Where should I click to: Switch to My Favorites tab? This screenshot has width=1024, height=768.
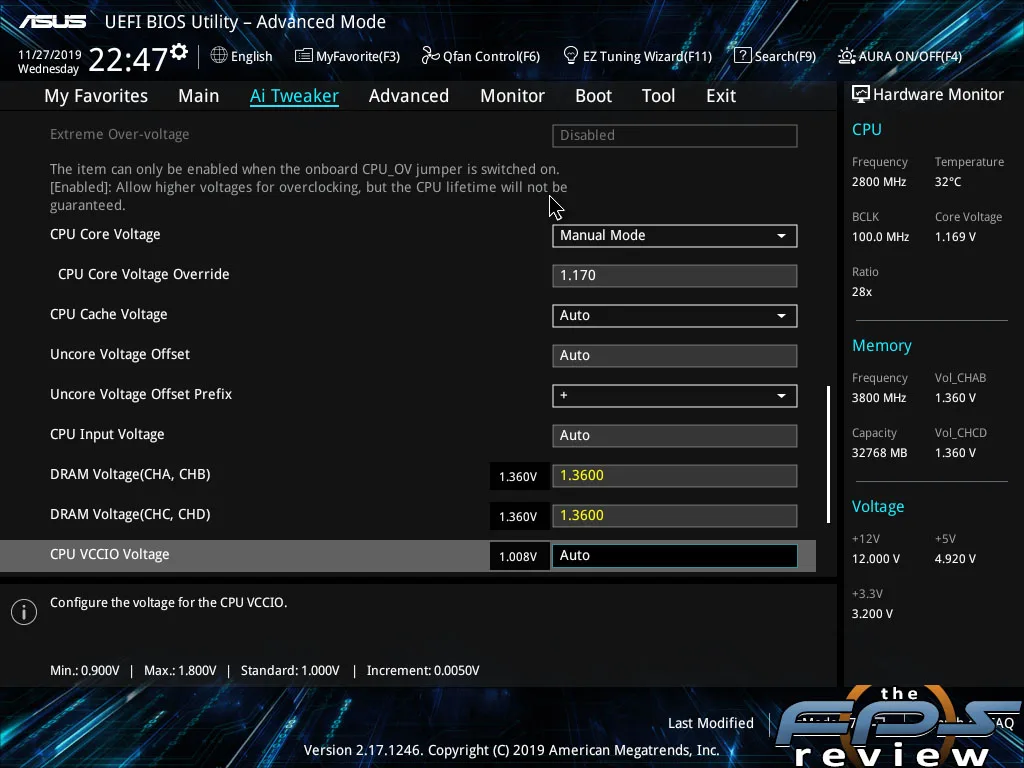[96, 96]
